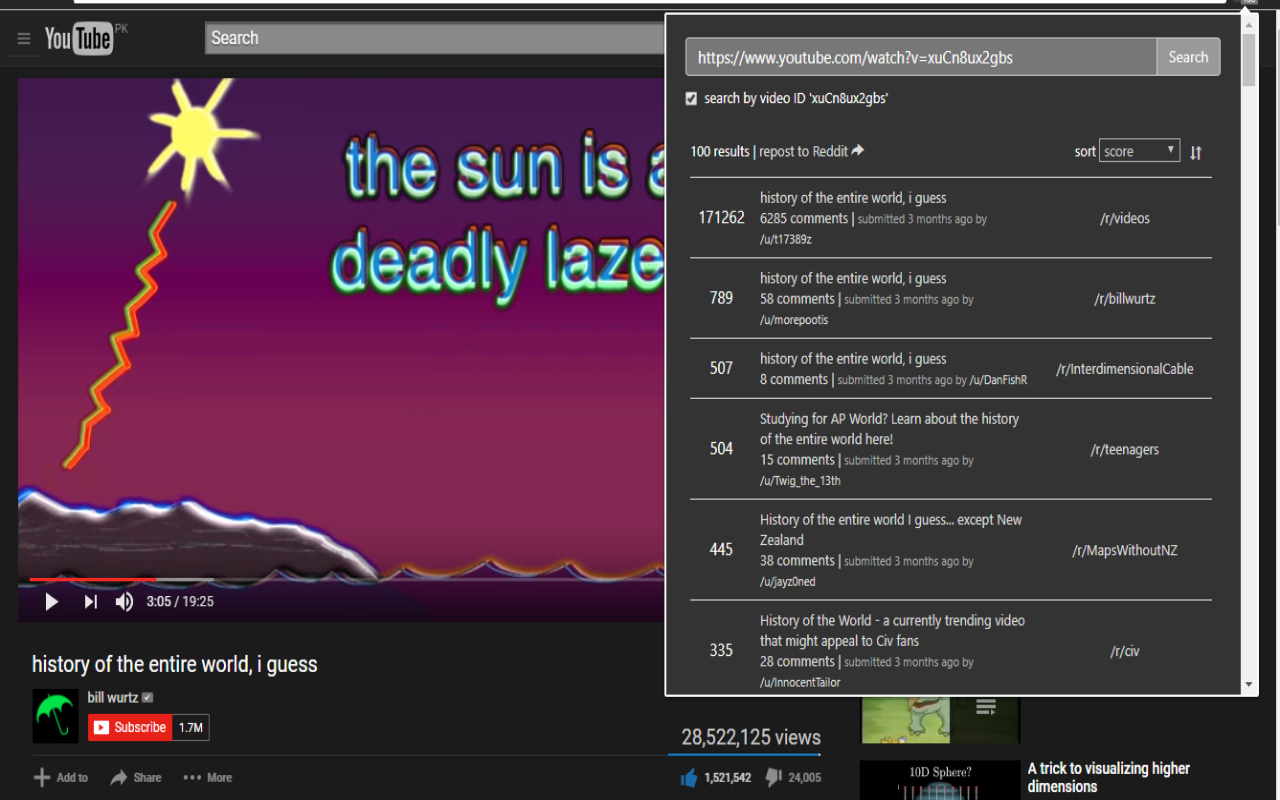Open bill wurtz channel name link

tap(113, 697)
